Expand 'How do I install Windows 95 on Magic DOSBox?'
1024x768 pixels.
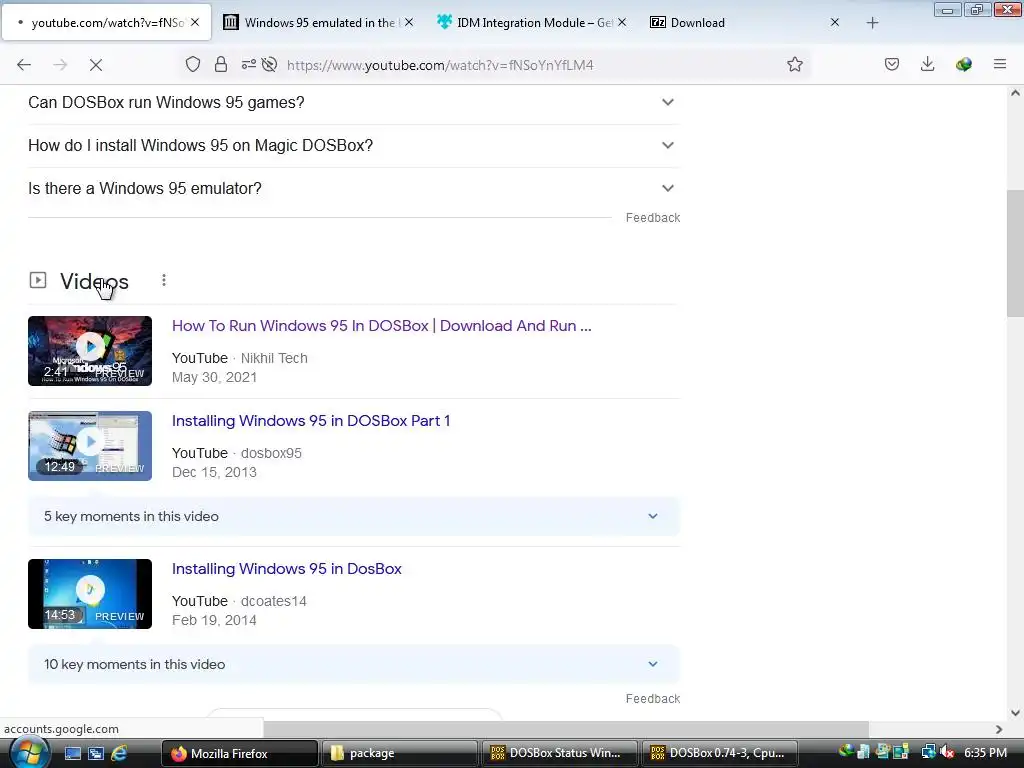tap(353, 146)
